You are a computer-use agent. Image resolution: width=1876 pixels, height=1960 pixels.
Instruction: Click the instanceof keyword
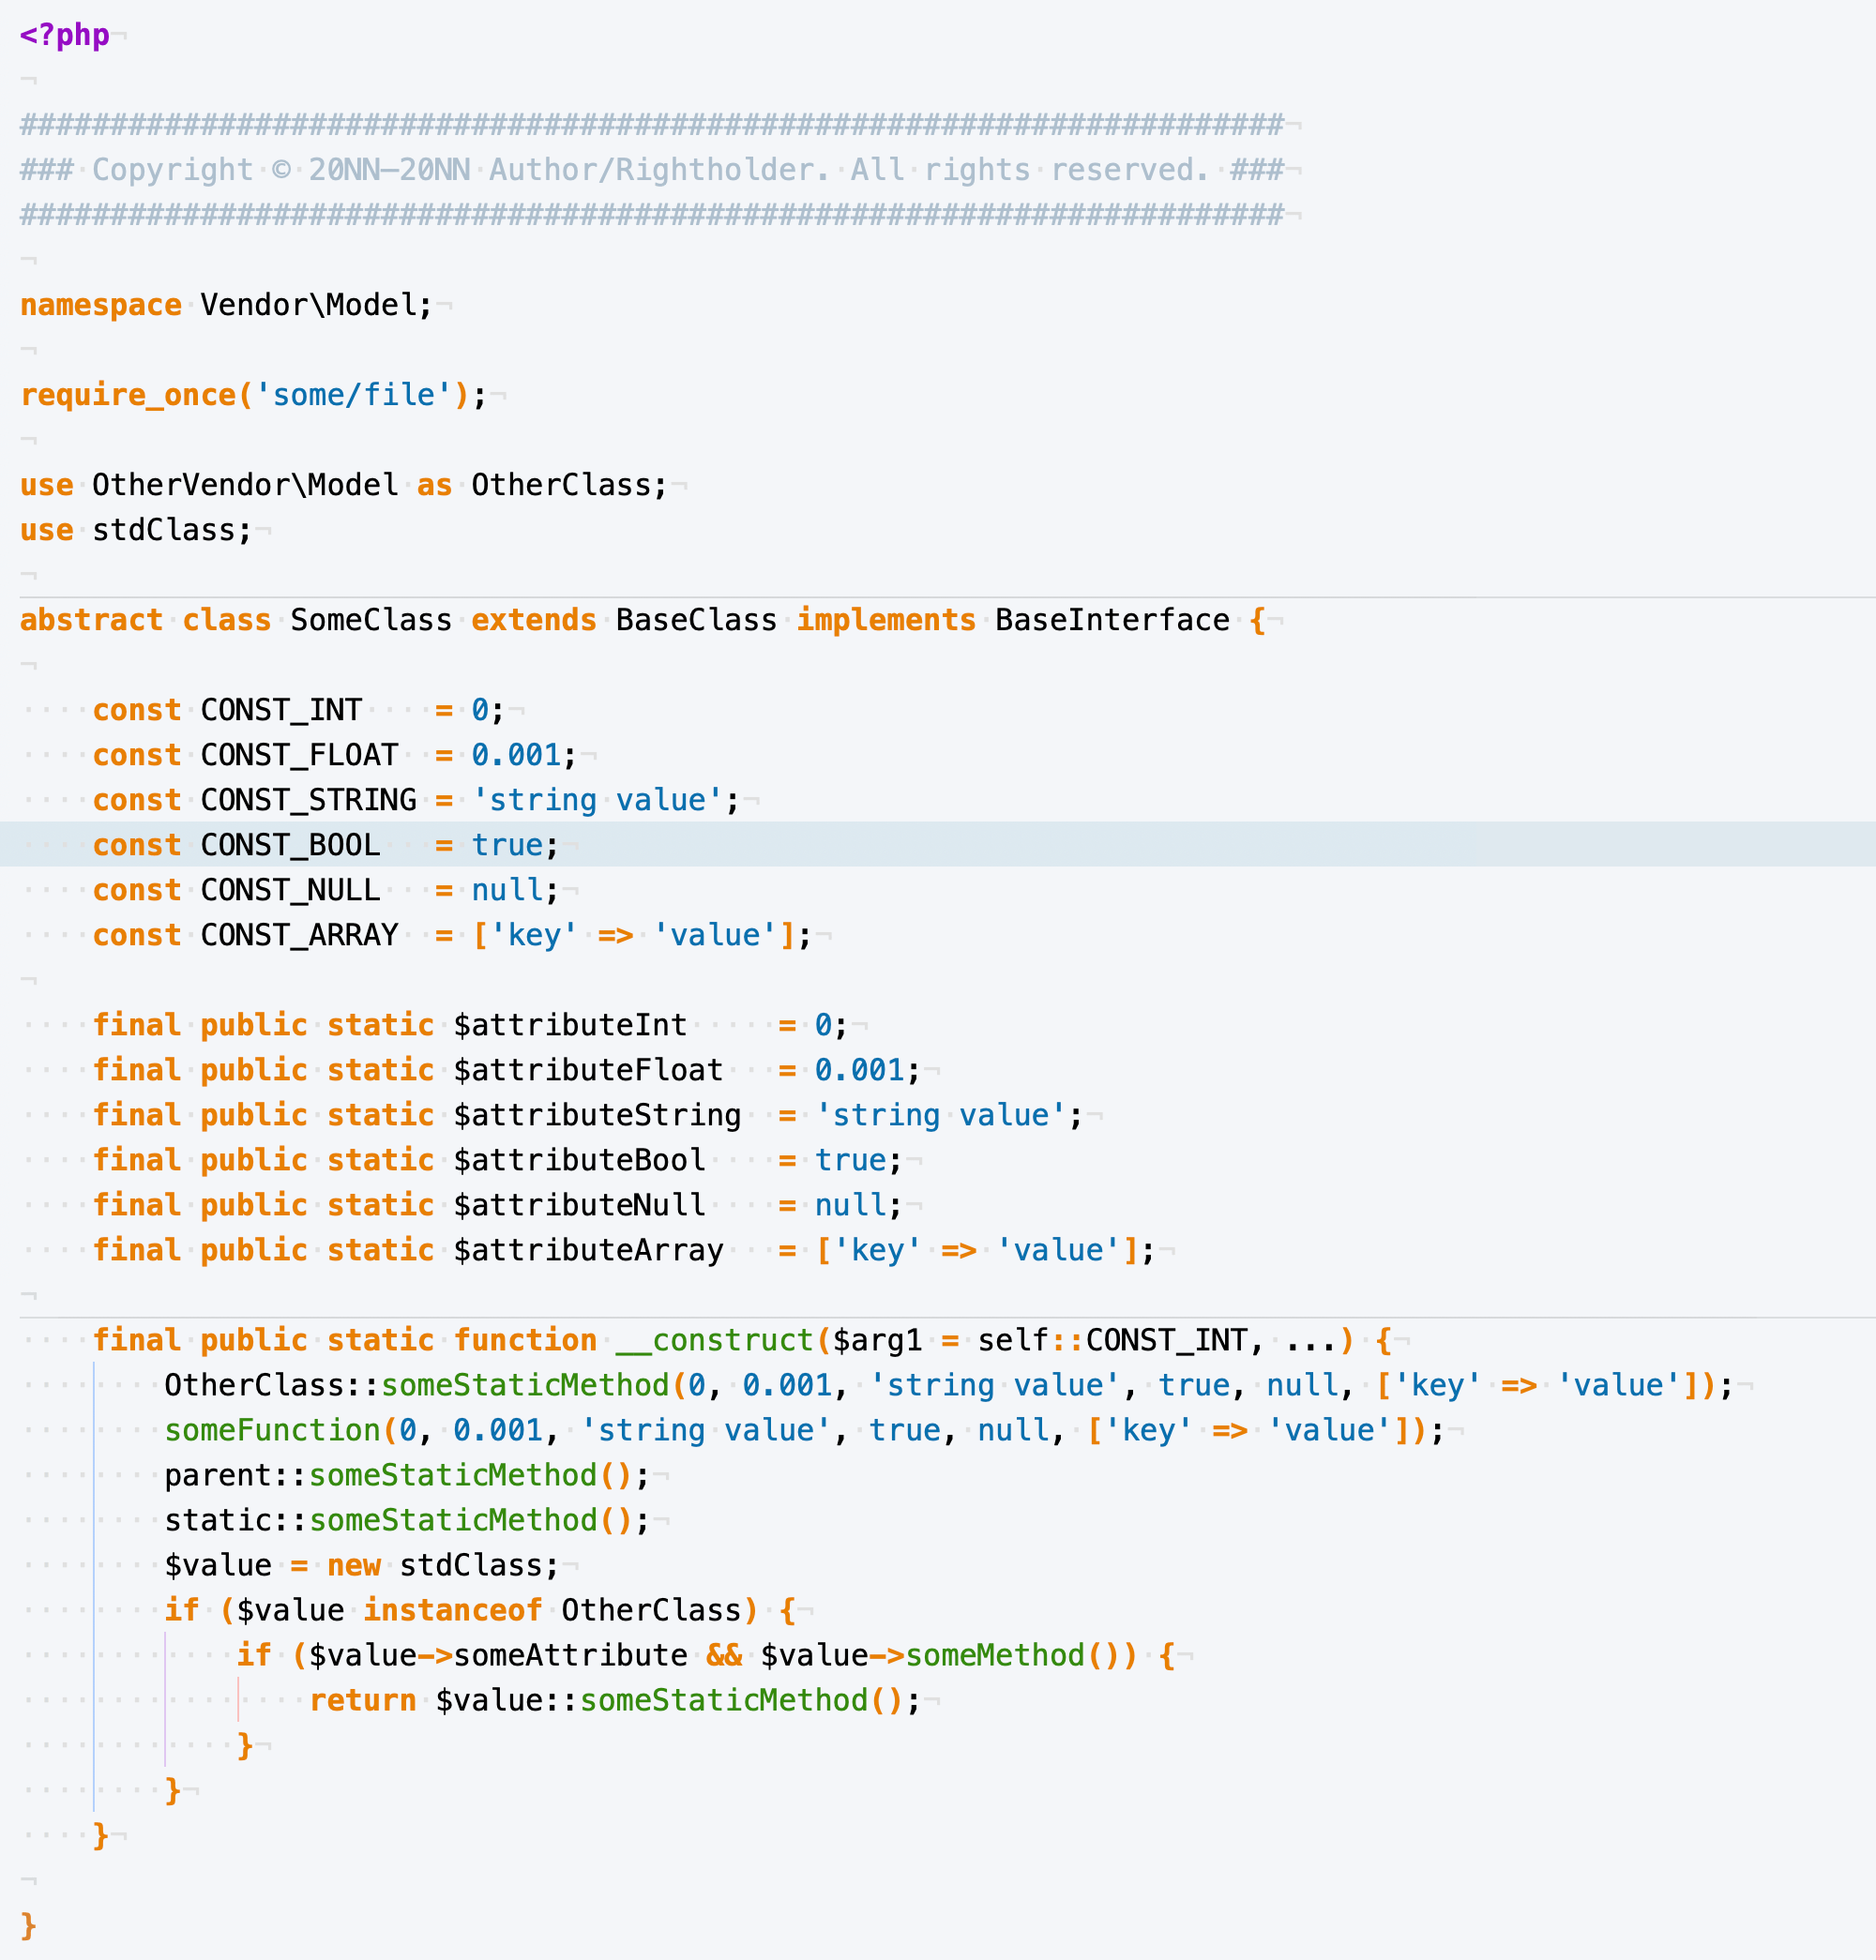click(x=452, y=1610)
